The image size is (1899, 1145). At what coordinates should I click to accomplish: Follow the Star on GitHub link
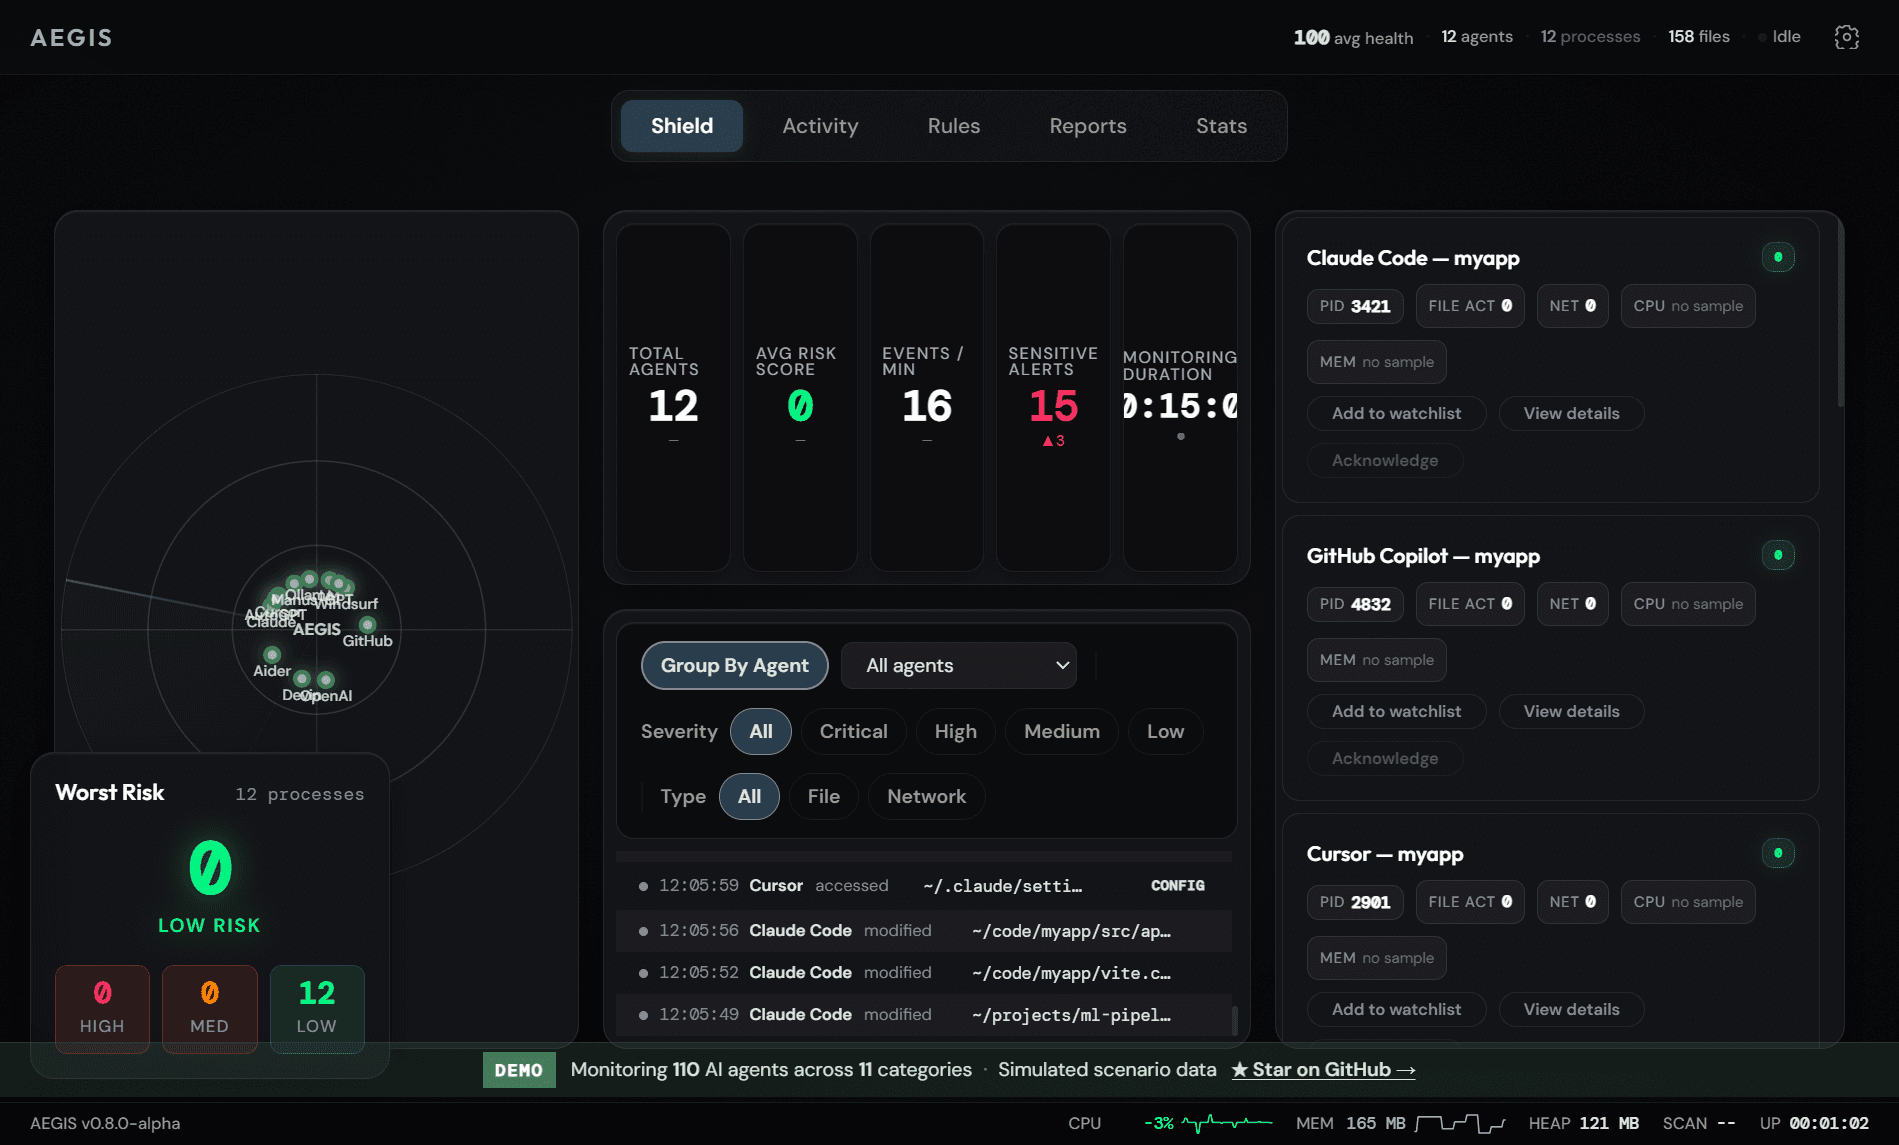point(1323,1069)
